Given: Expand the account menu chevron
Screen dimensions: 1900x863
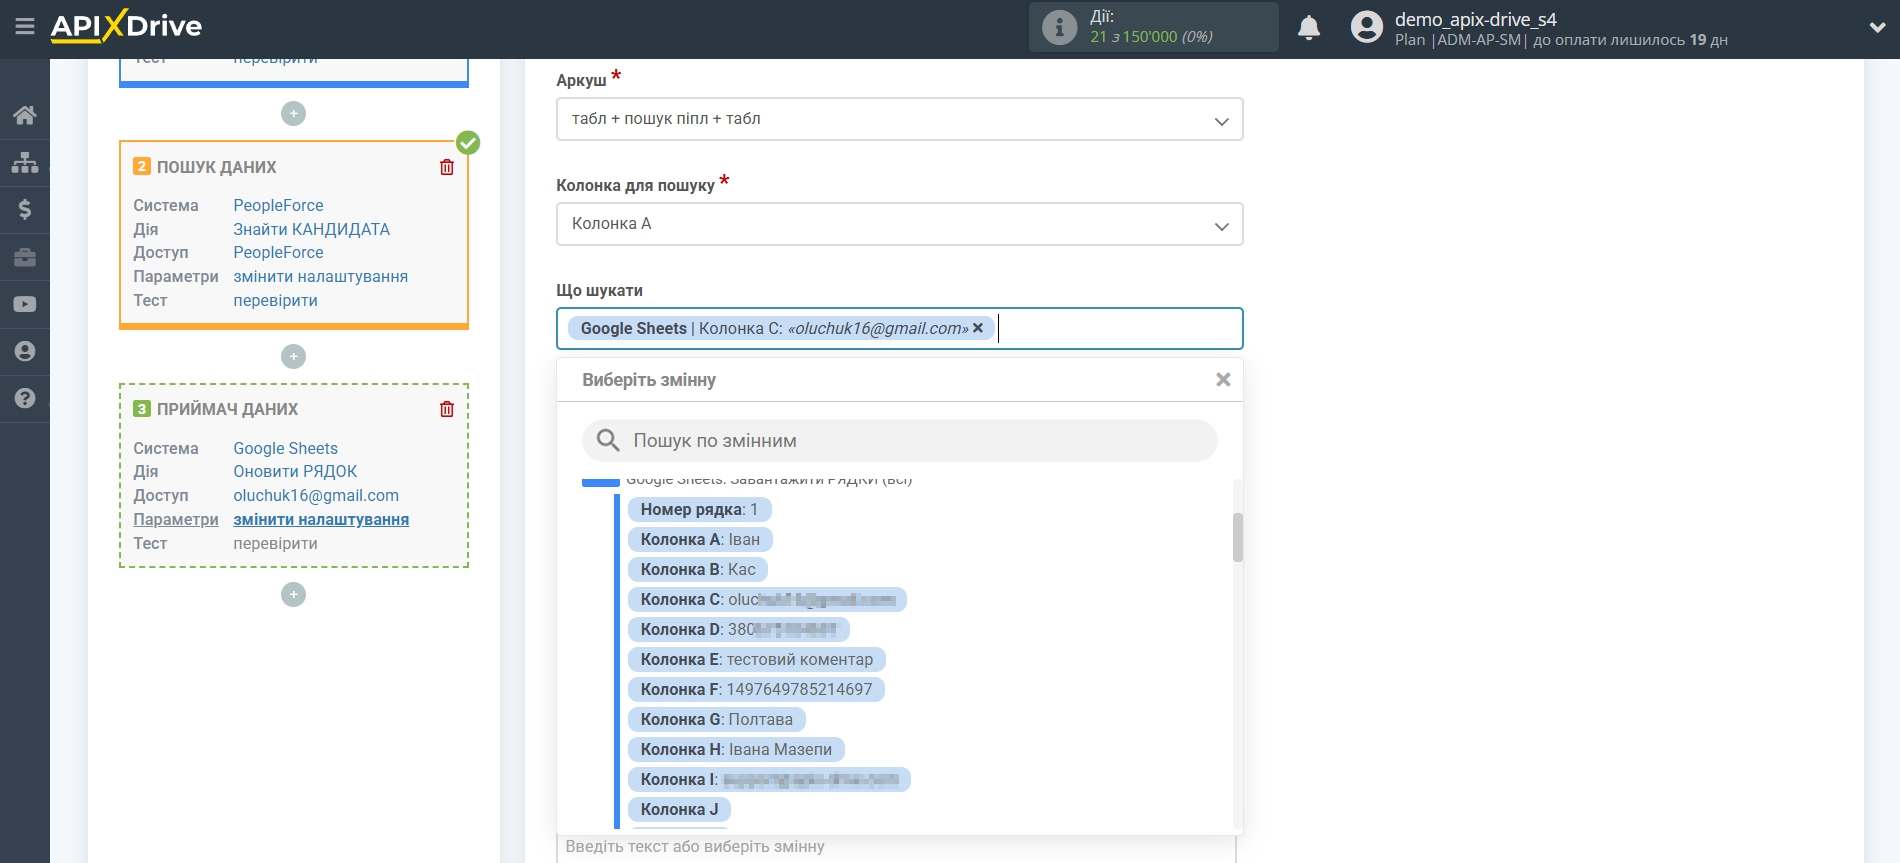Looking at the screenshot, I should point(1877,28).
